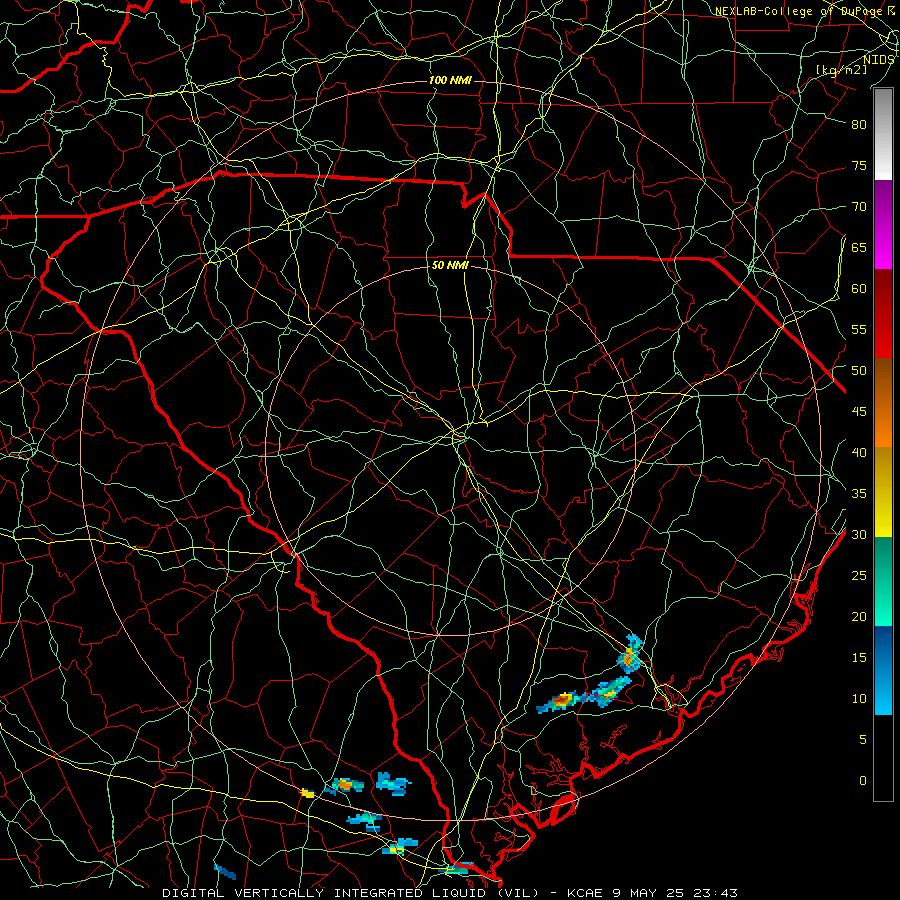Click the 20 value on the color scale
Image resolution: width=900 pixels, height=900 pixels.
(859, 617)
